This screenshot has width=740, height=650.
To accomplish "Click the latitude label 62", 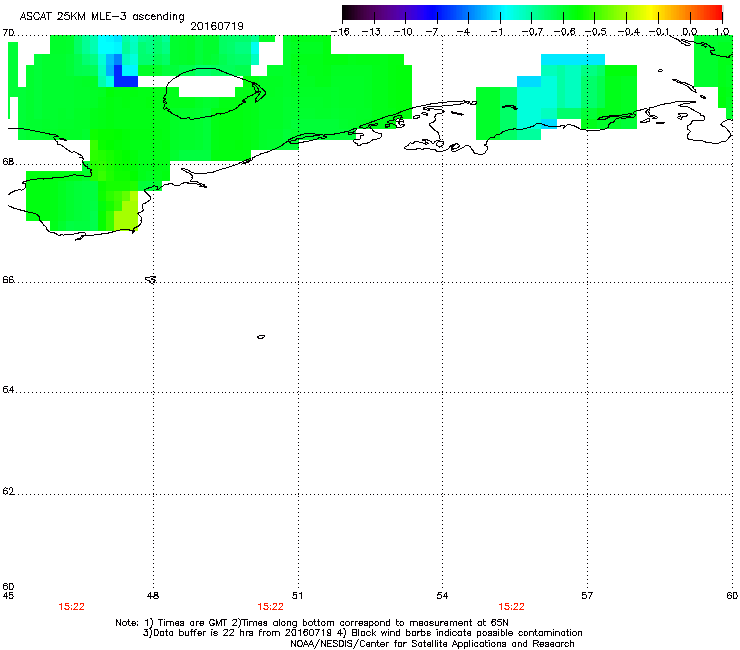I will pyautogui.click(x=8, y=492).
